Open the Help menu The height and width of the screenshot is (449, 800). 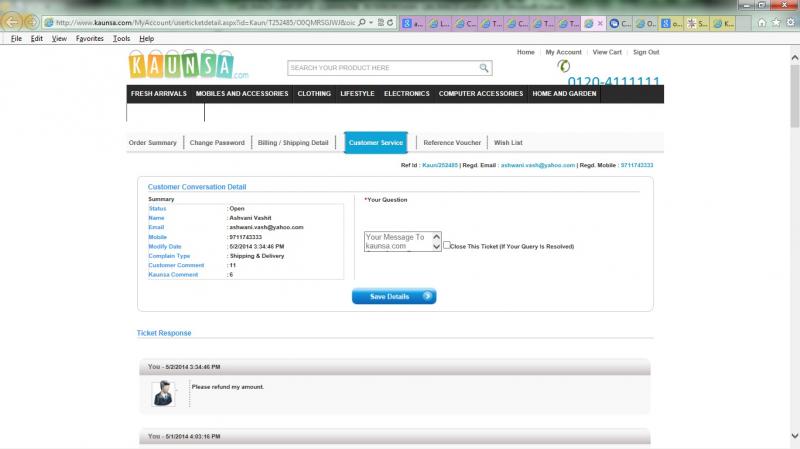pyautogui.click(x=146, y=38)
